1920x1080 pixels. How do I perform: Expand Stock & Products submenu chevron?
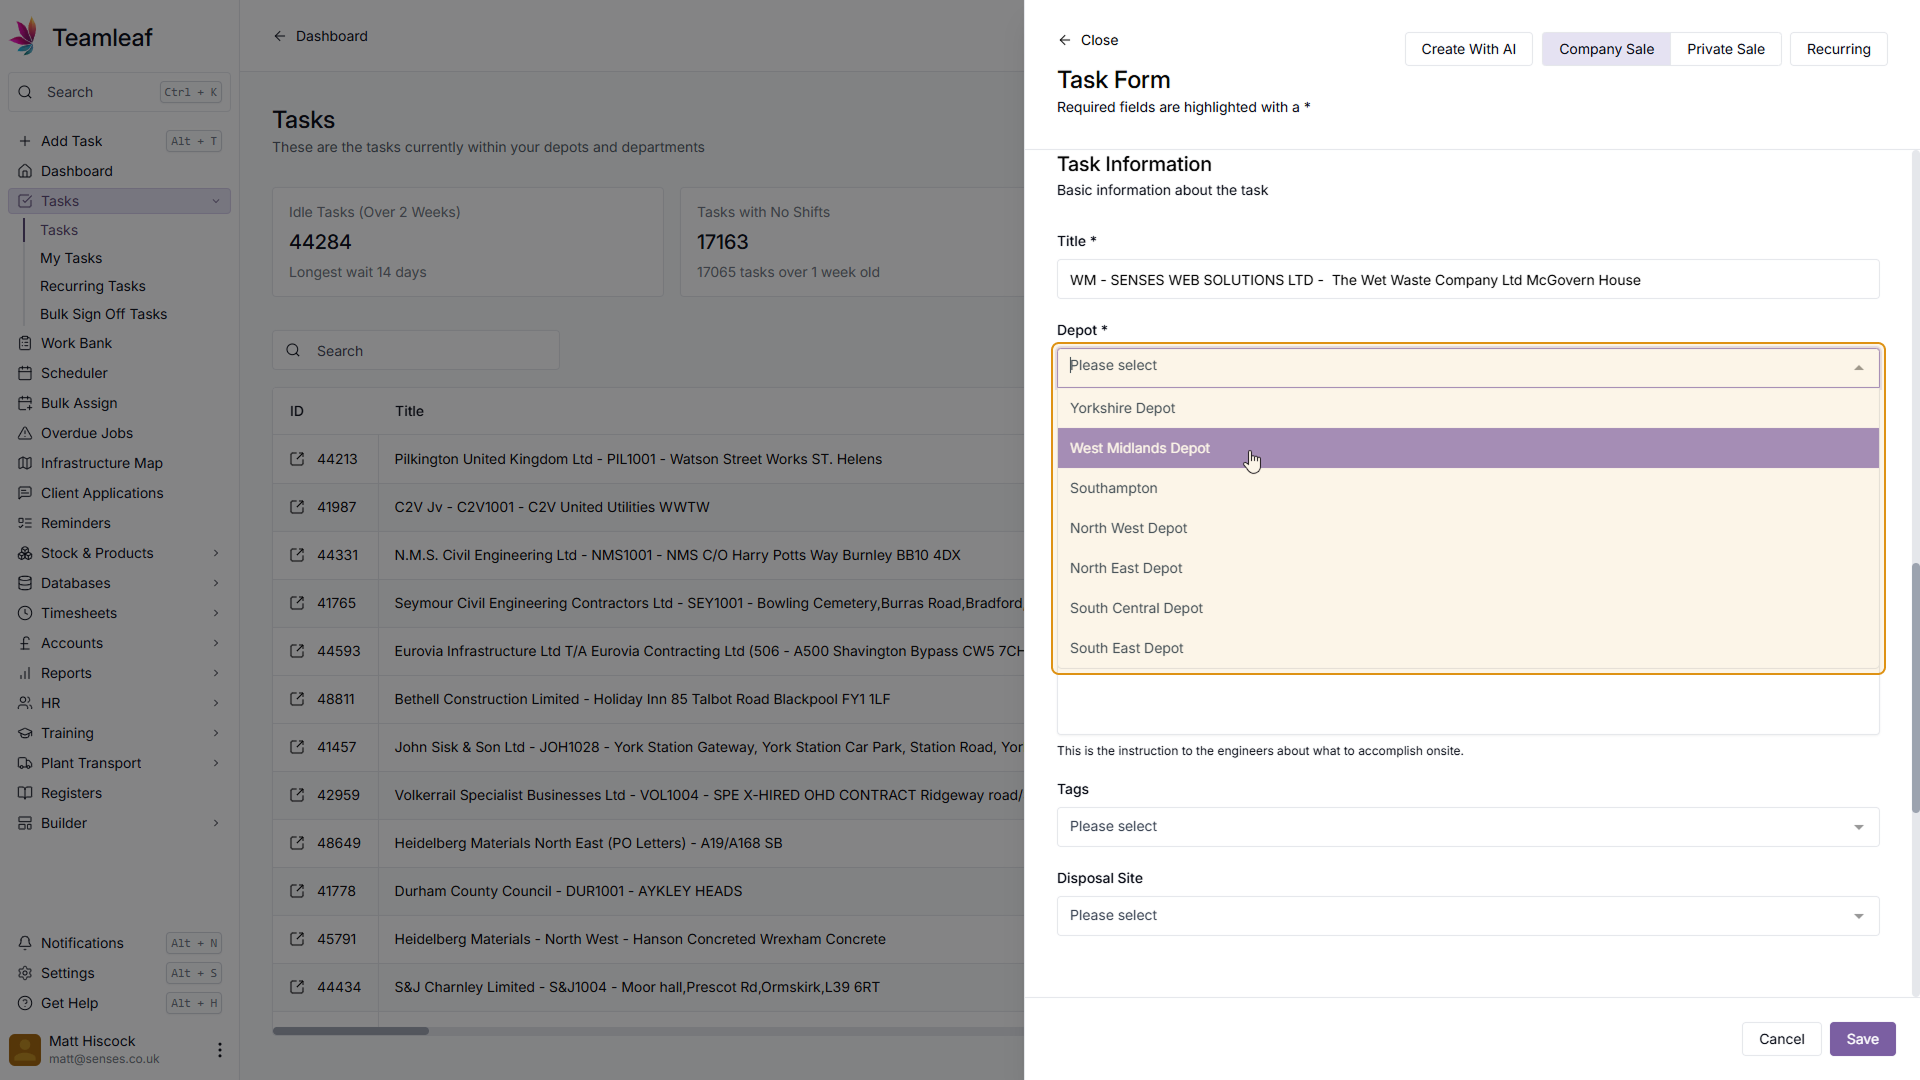coord(216,553)
